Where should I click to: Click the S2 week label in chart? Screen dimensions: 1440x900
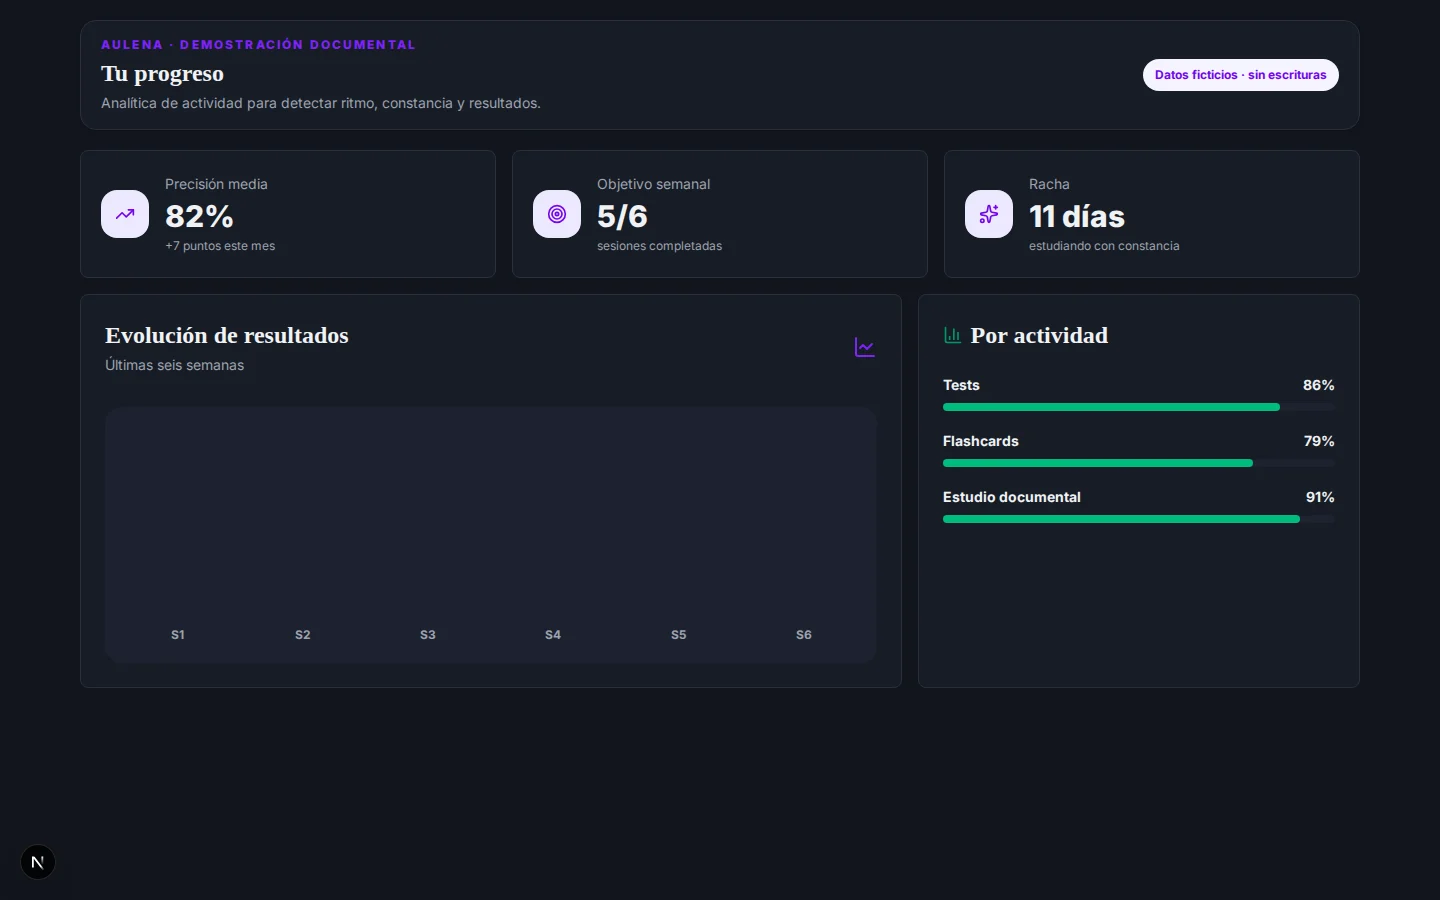tap(303, 635)
